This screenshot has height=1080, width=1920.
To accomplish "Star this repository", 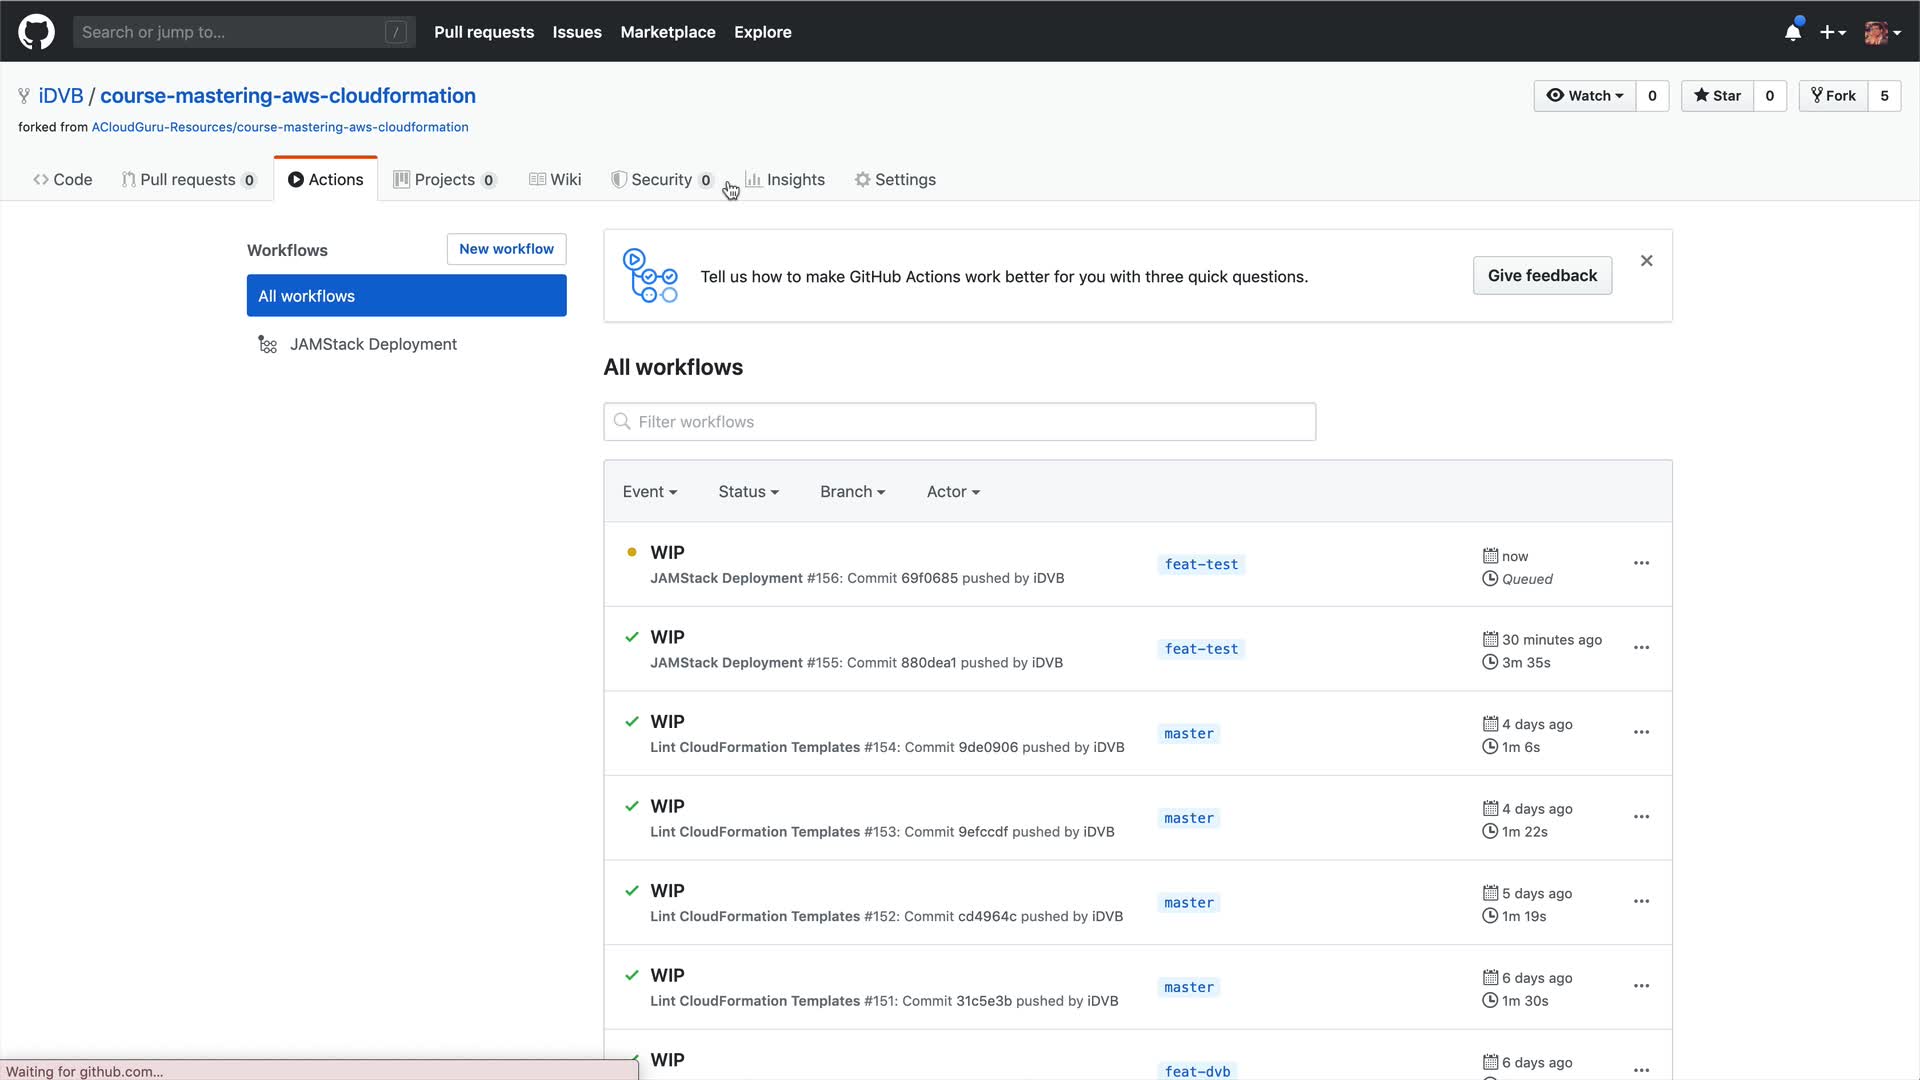I will [x=1717, y=96].
